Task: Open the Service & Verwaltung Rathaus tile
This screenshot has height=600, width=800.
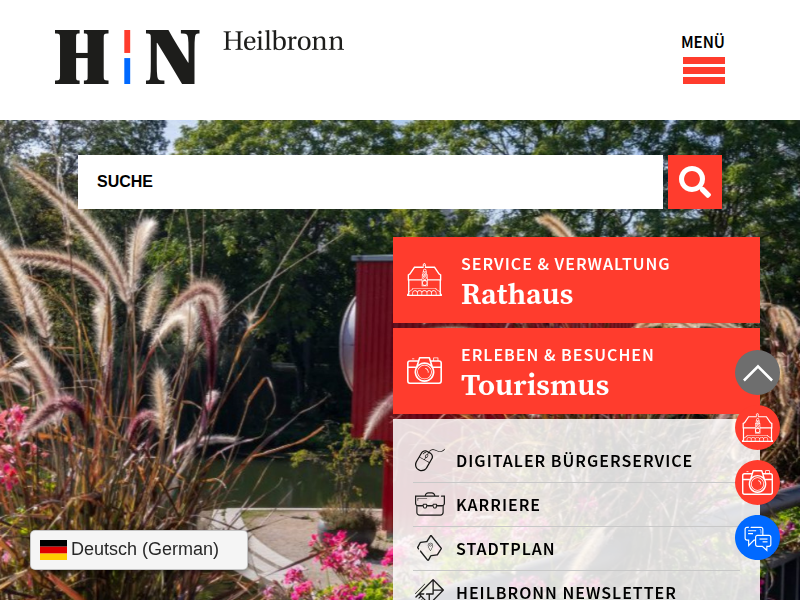Action: point(576,280)
